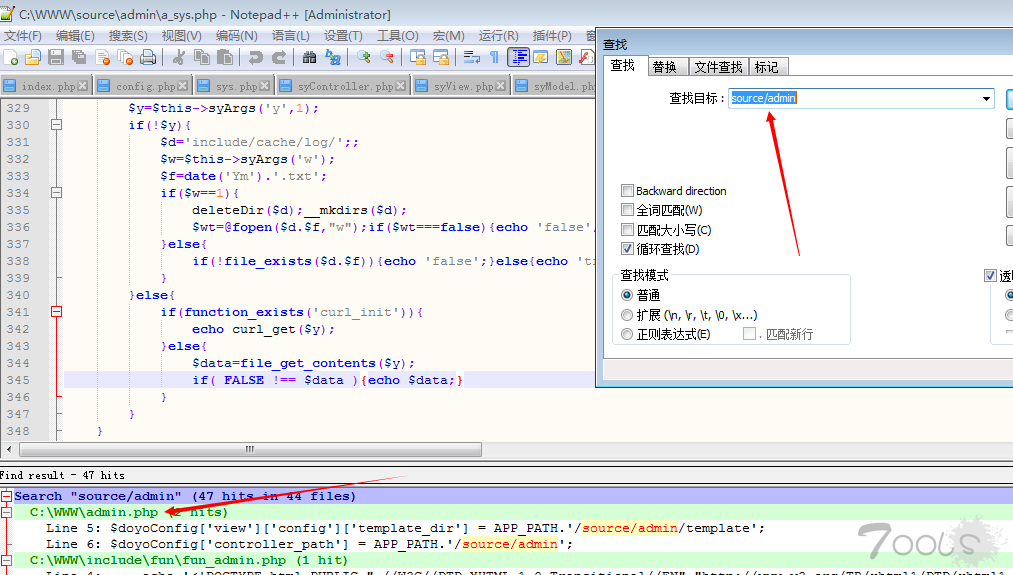Close the index.php tab with its X

[x=83, y=86]
